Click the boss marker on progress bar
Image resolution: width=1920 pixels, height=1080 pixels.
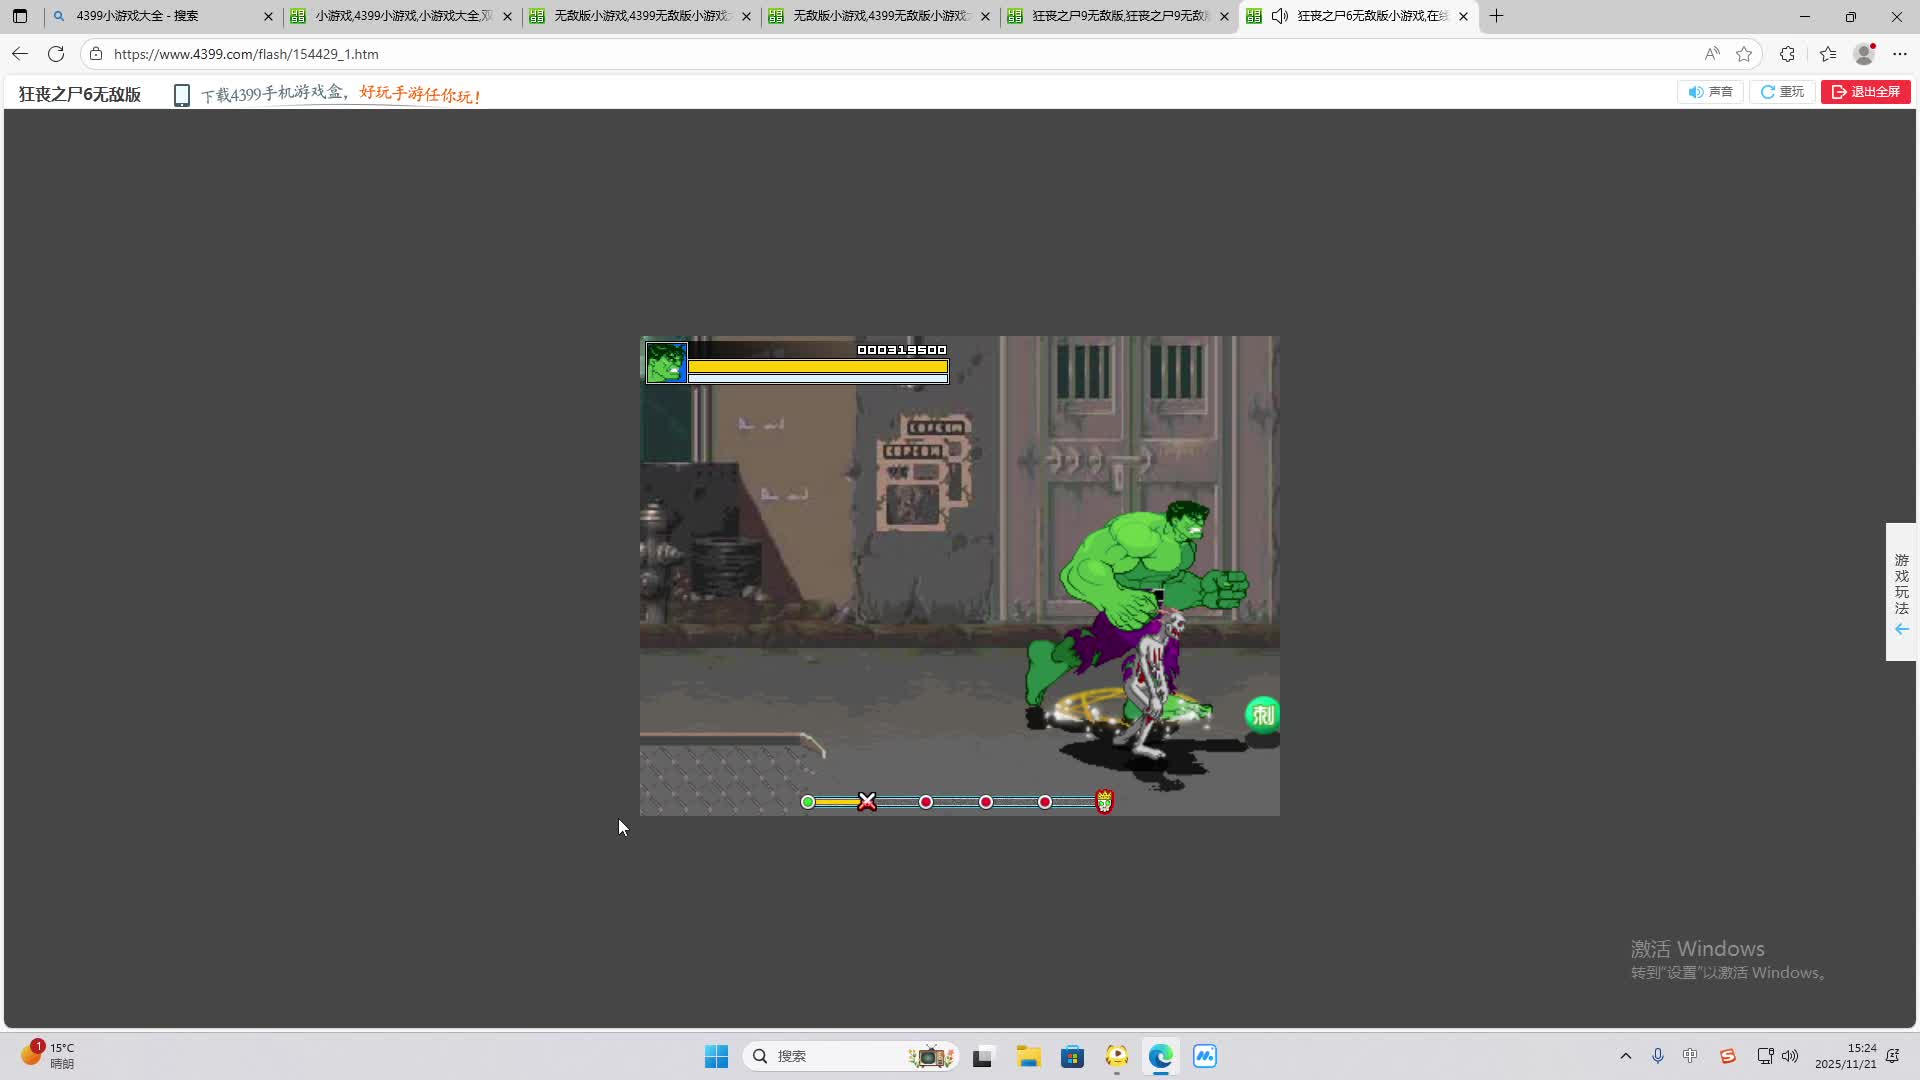[1104, 801]
